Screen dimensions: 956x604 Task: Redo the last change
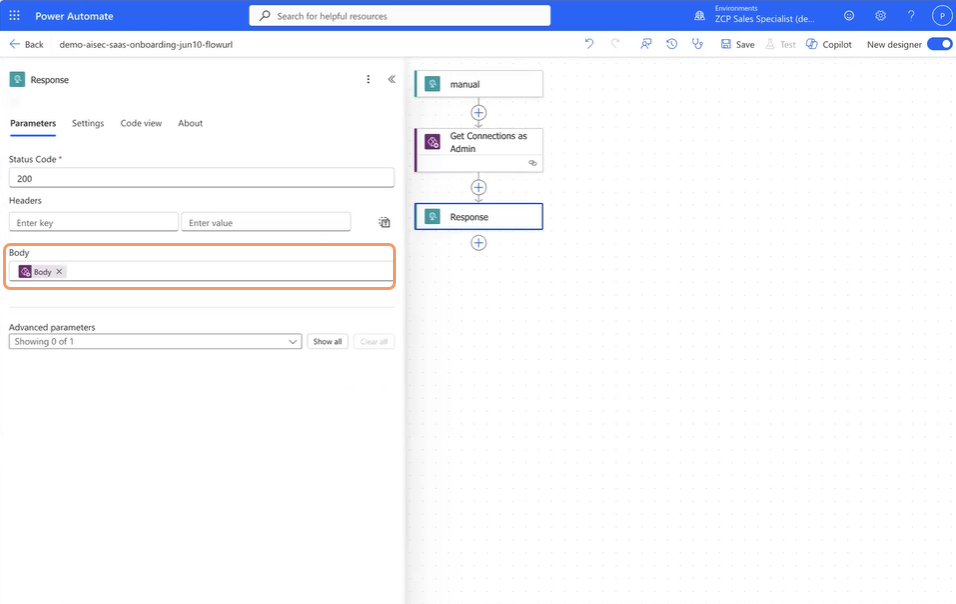point(615,44)
